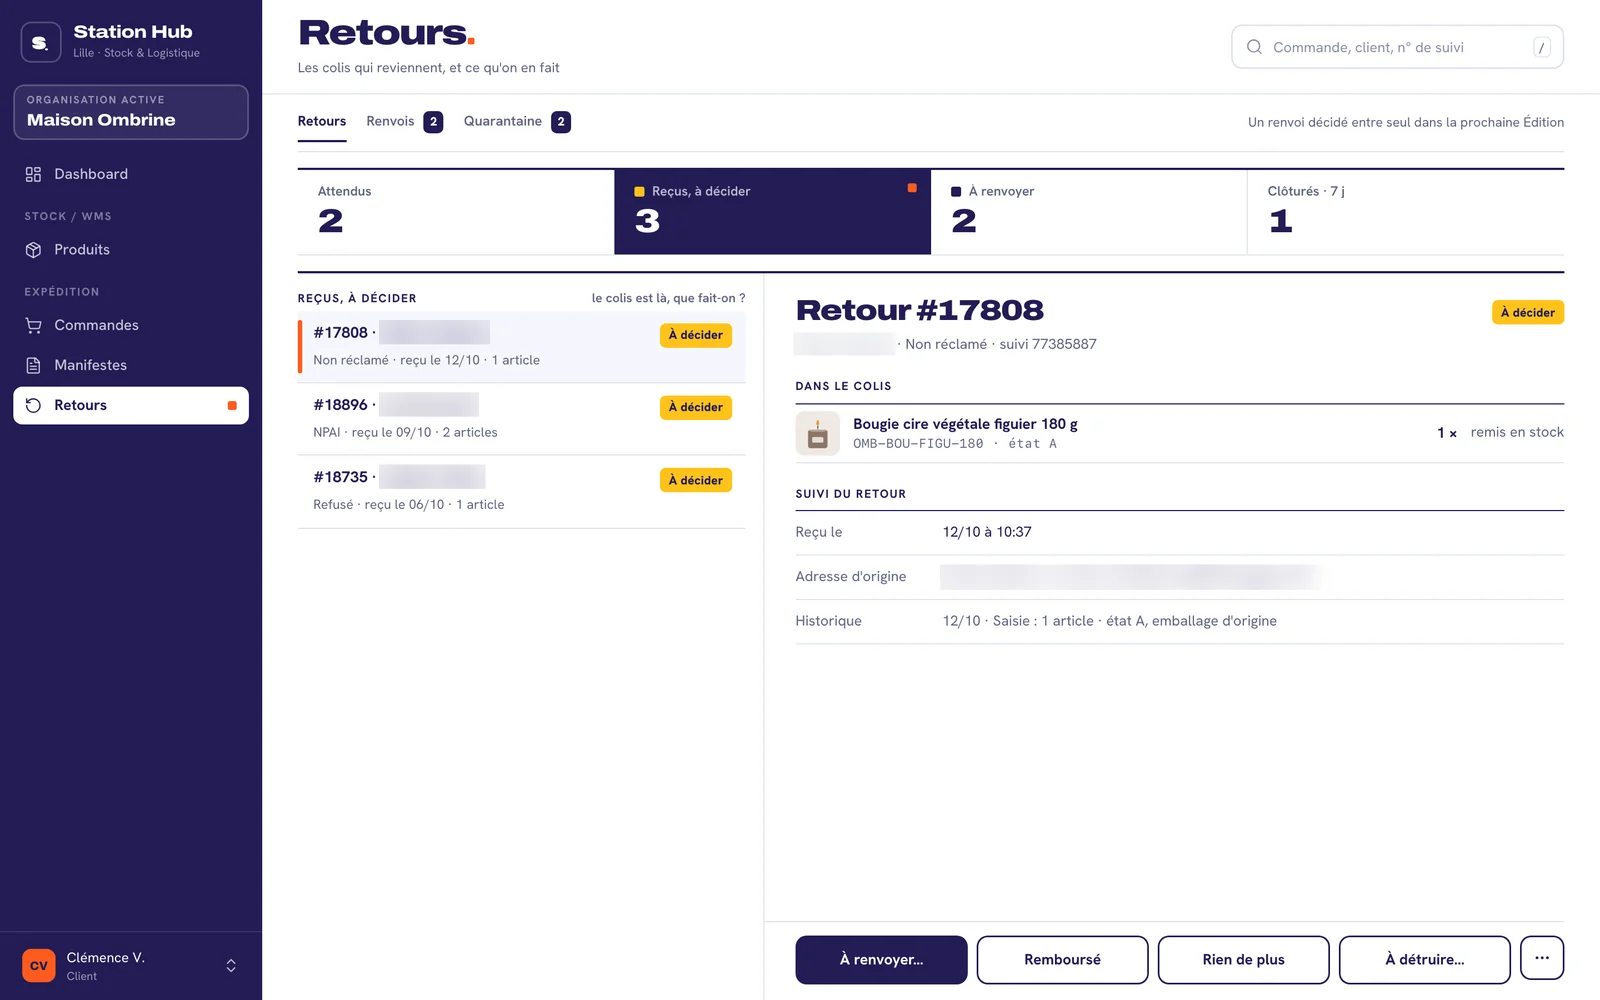Click the tracking number suivi 77385887
Image resolution: width=1600 pixels, height=1000 pixels.
click(x=1048, y=344)
